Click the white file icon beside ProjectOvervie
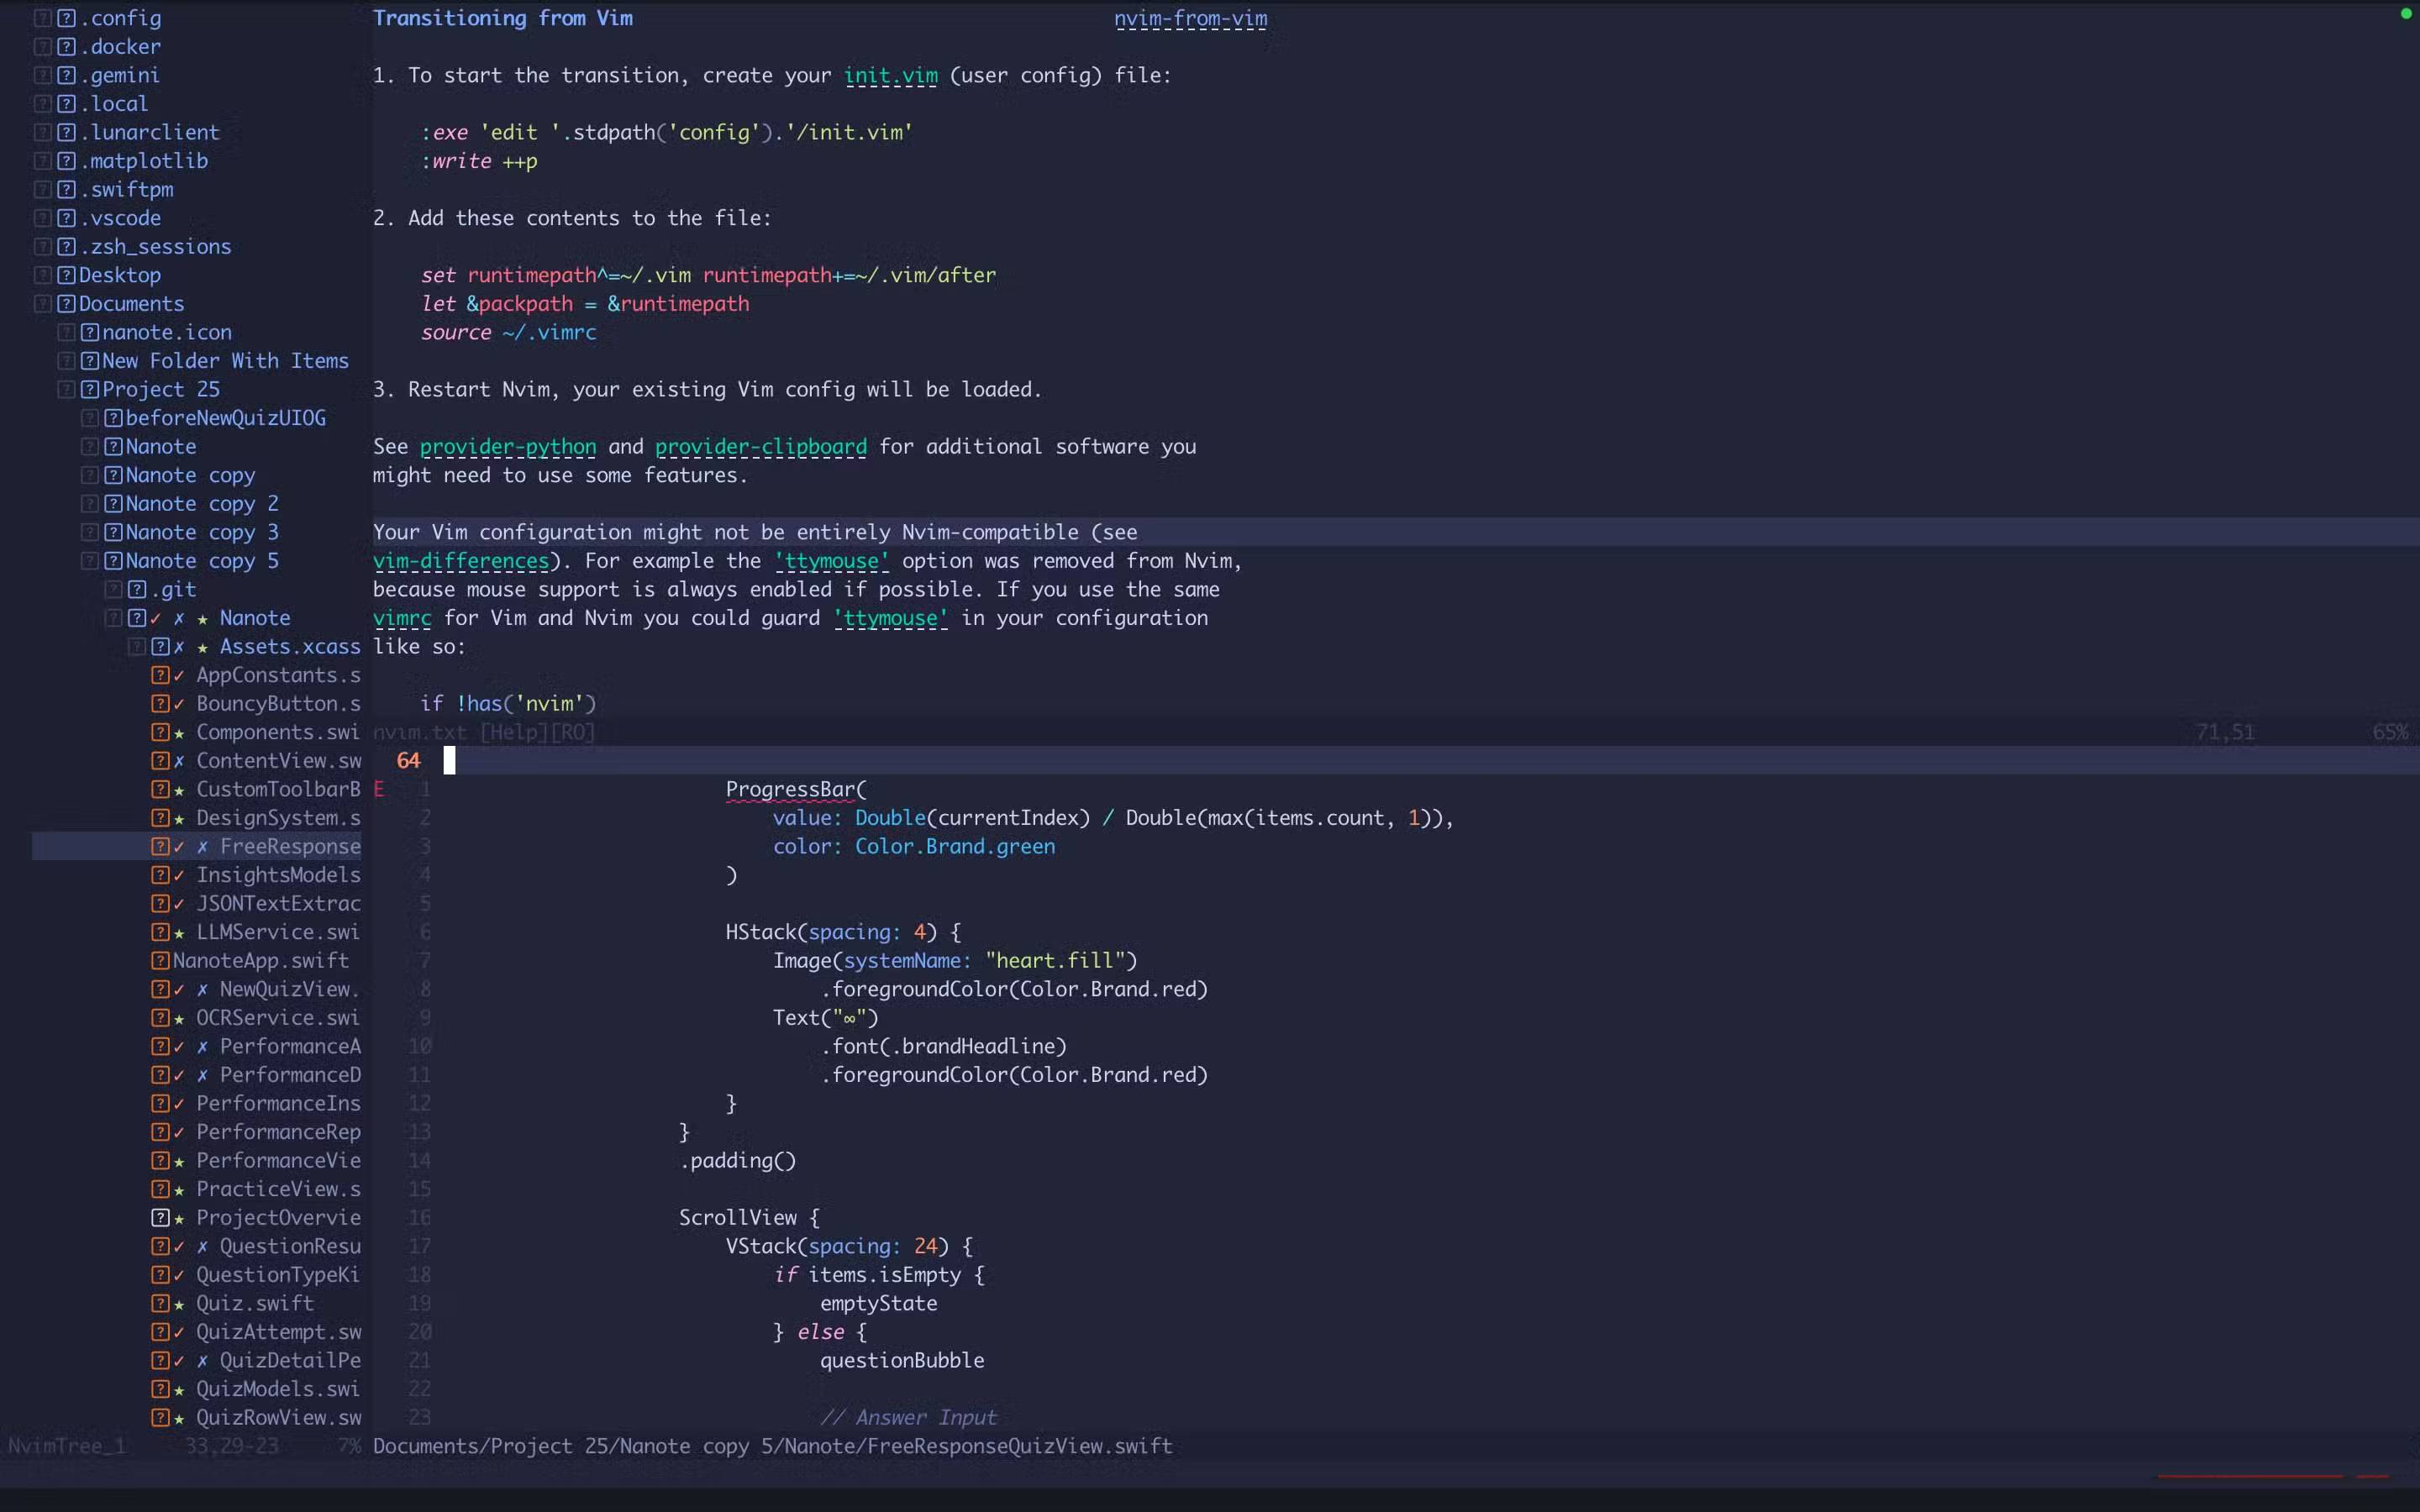The width and height of the screenshot is (2420, 1512). tap(160, 1218)
